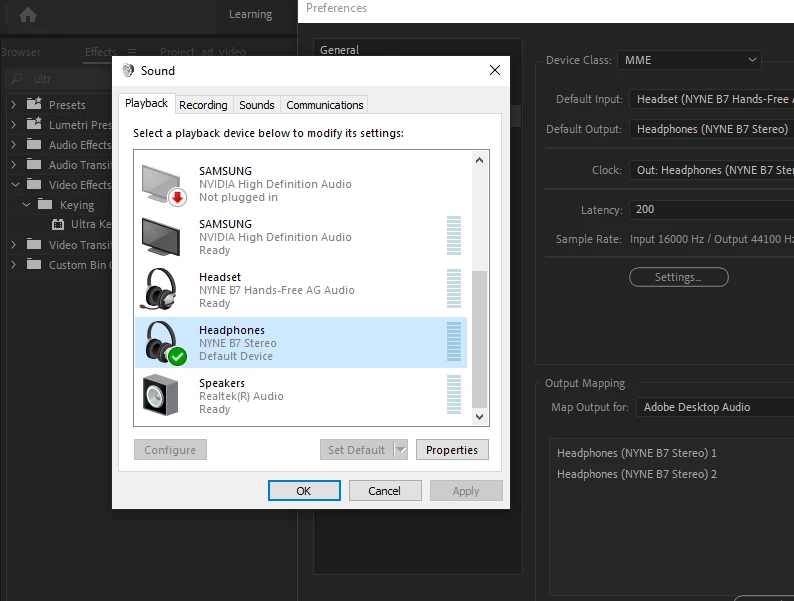Expand the Audio Transitions bin
Screen dimensions: 794x601
click(x=14, y=165)
